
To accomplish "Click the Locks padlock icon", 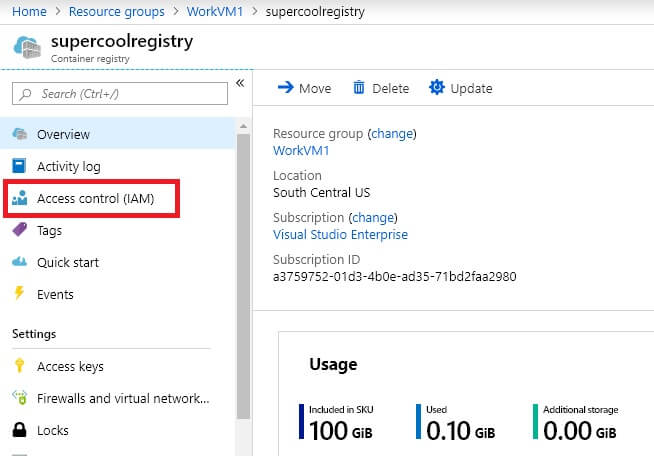I will tap(19, 429).
